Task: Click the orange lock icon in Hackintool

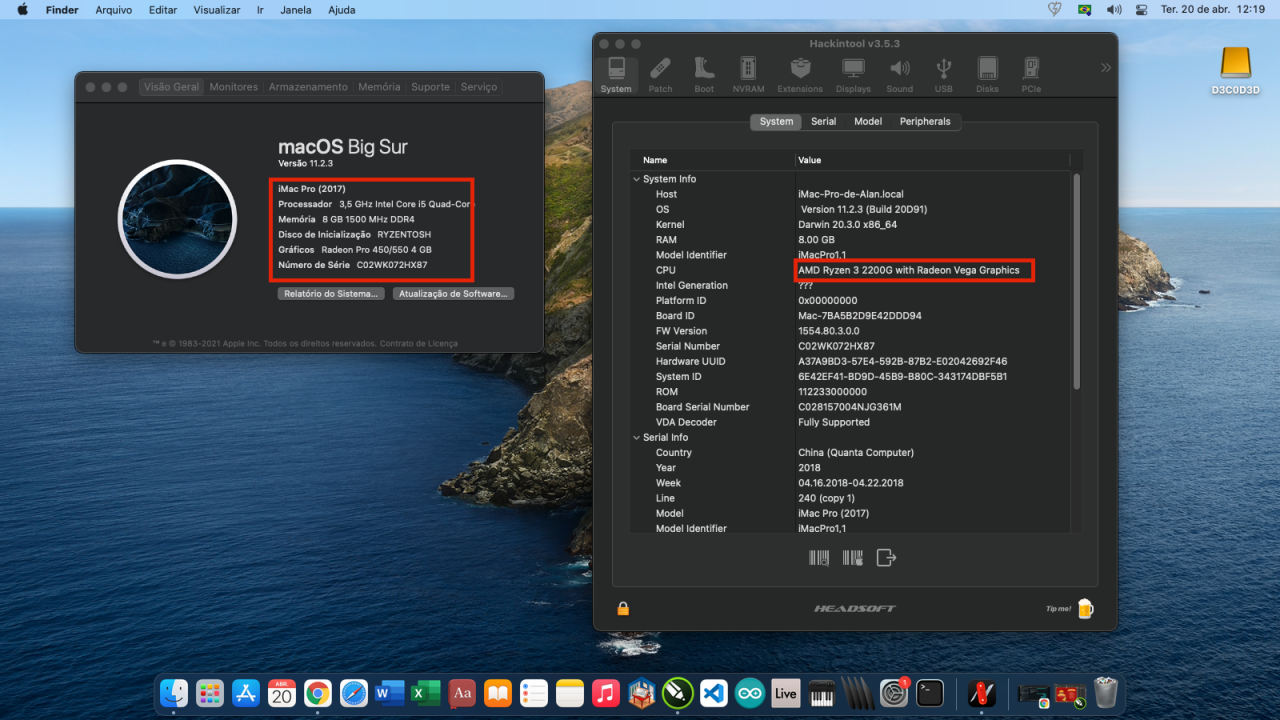Action: 623,608
